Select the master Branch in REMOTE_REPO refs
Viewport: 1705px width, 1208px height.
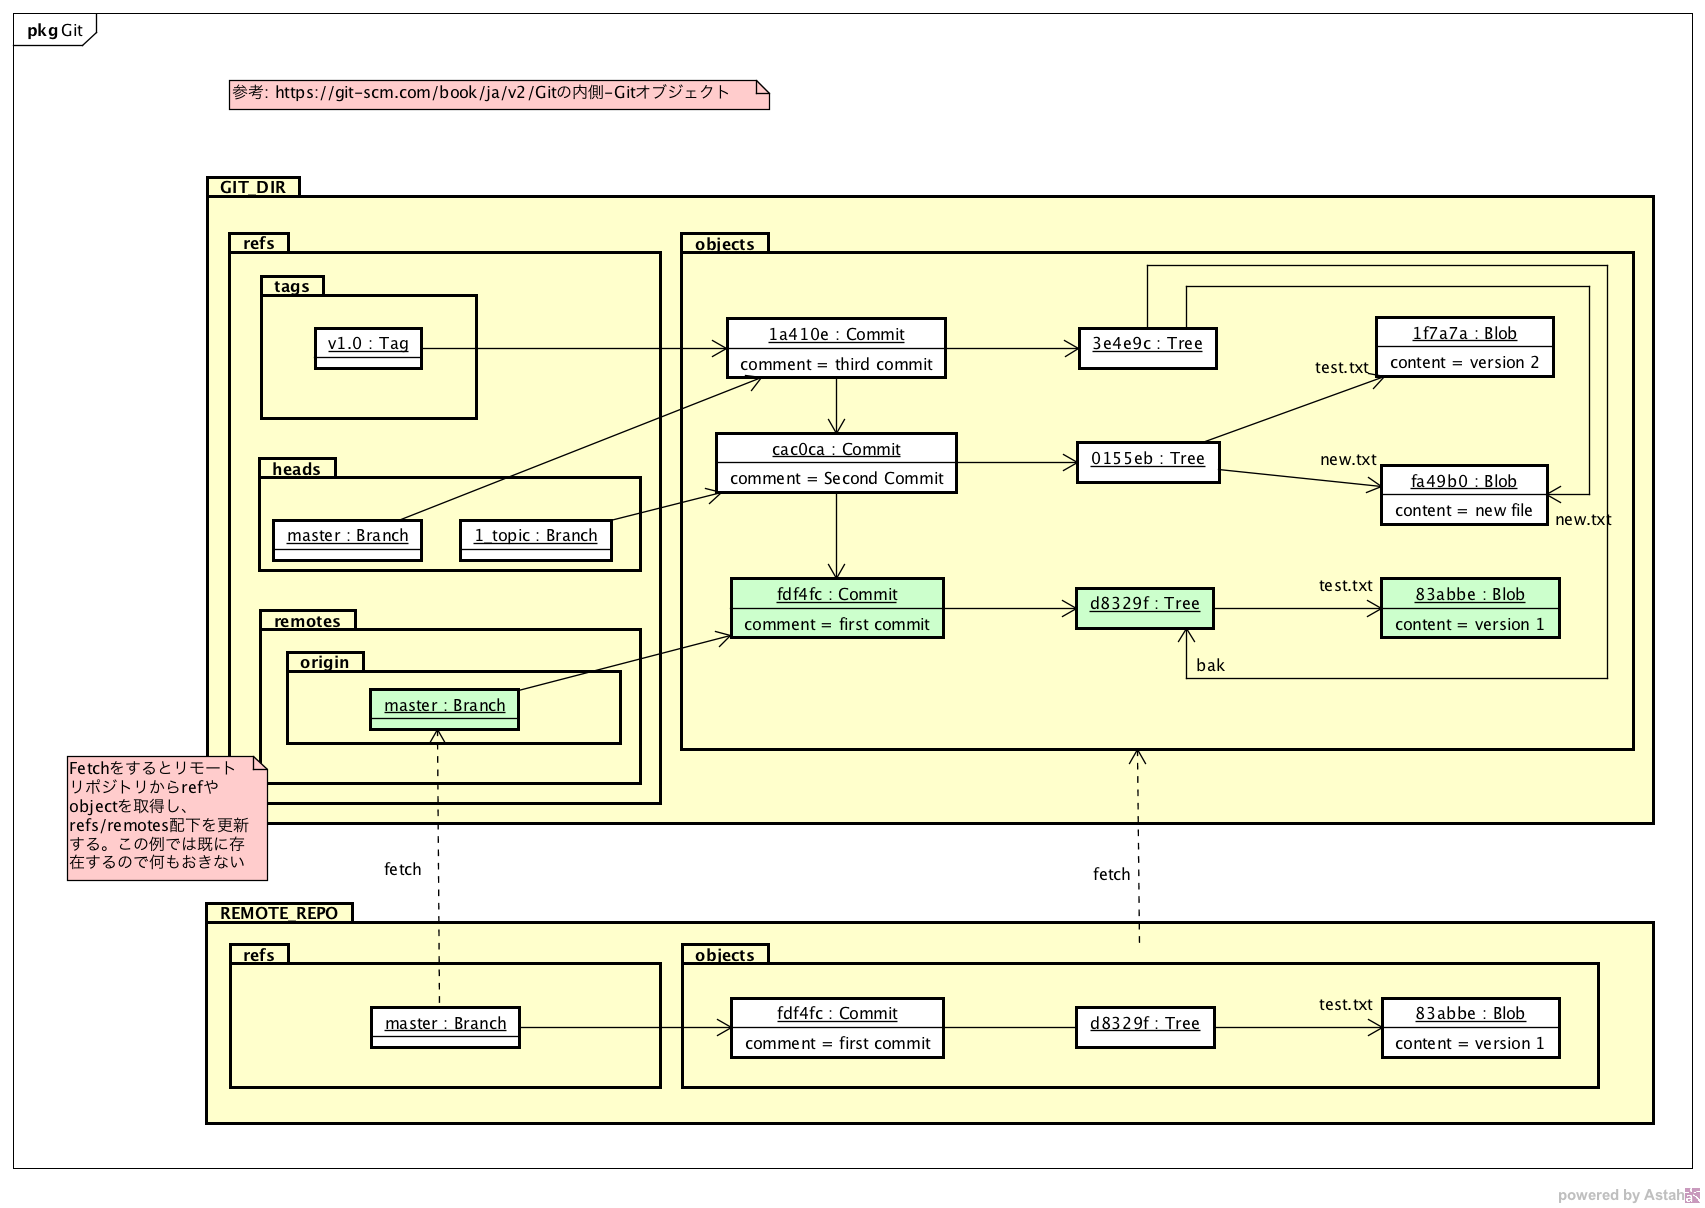tap(445, 1027)
